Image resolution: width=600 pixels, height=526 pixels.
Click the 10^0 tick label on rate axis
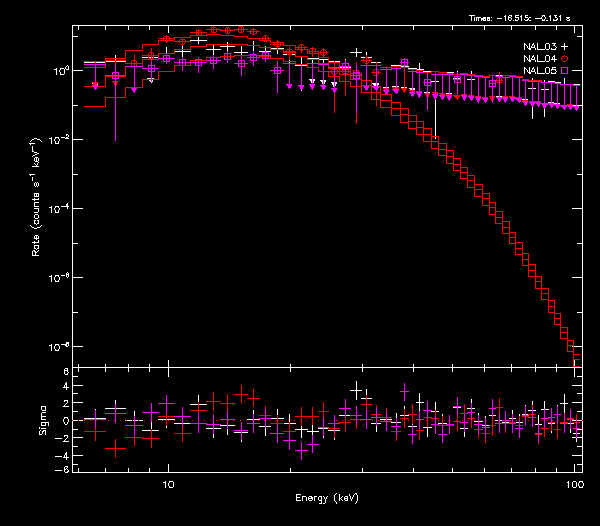61,71
